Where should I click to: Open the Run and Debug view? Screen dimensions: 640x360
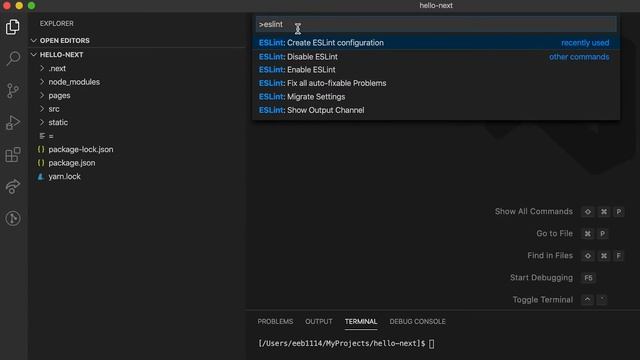point(13,122)
